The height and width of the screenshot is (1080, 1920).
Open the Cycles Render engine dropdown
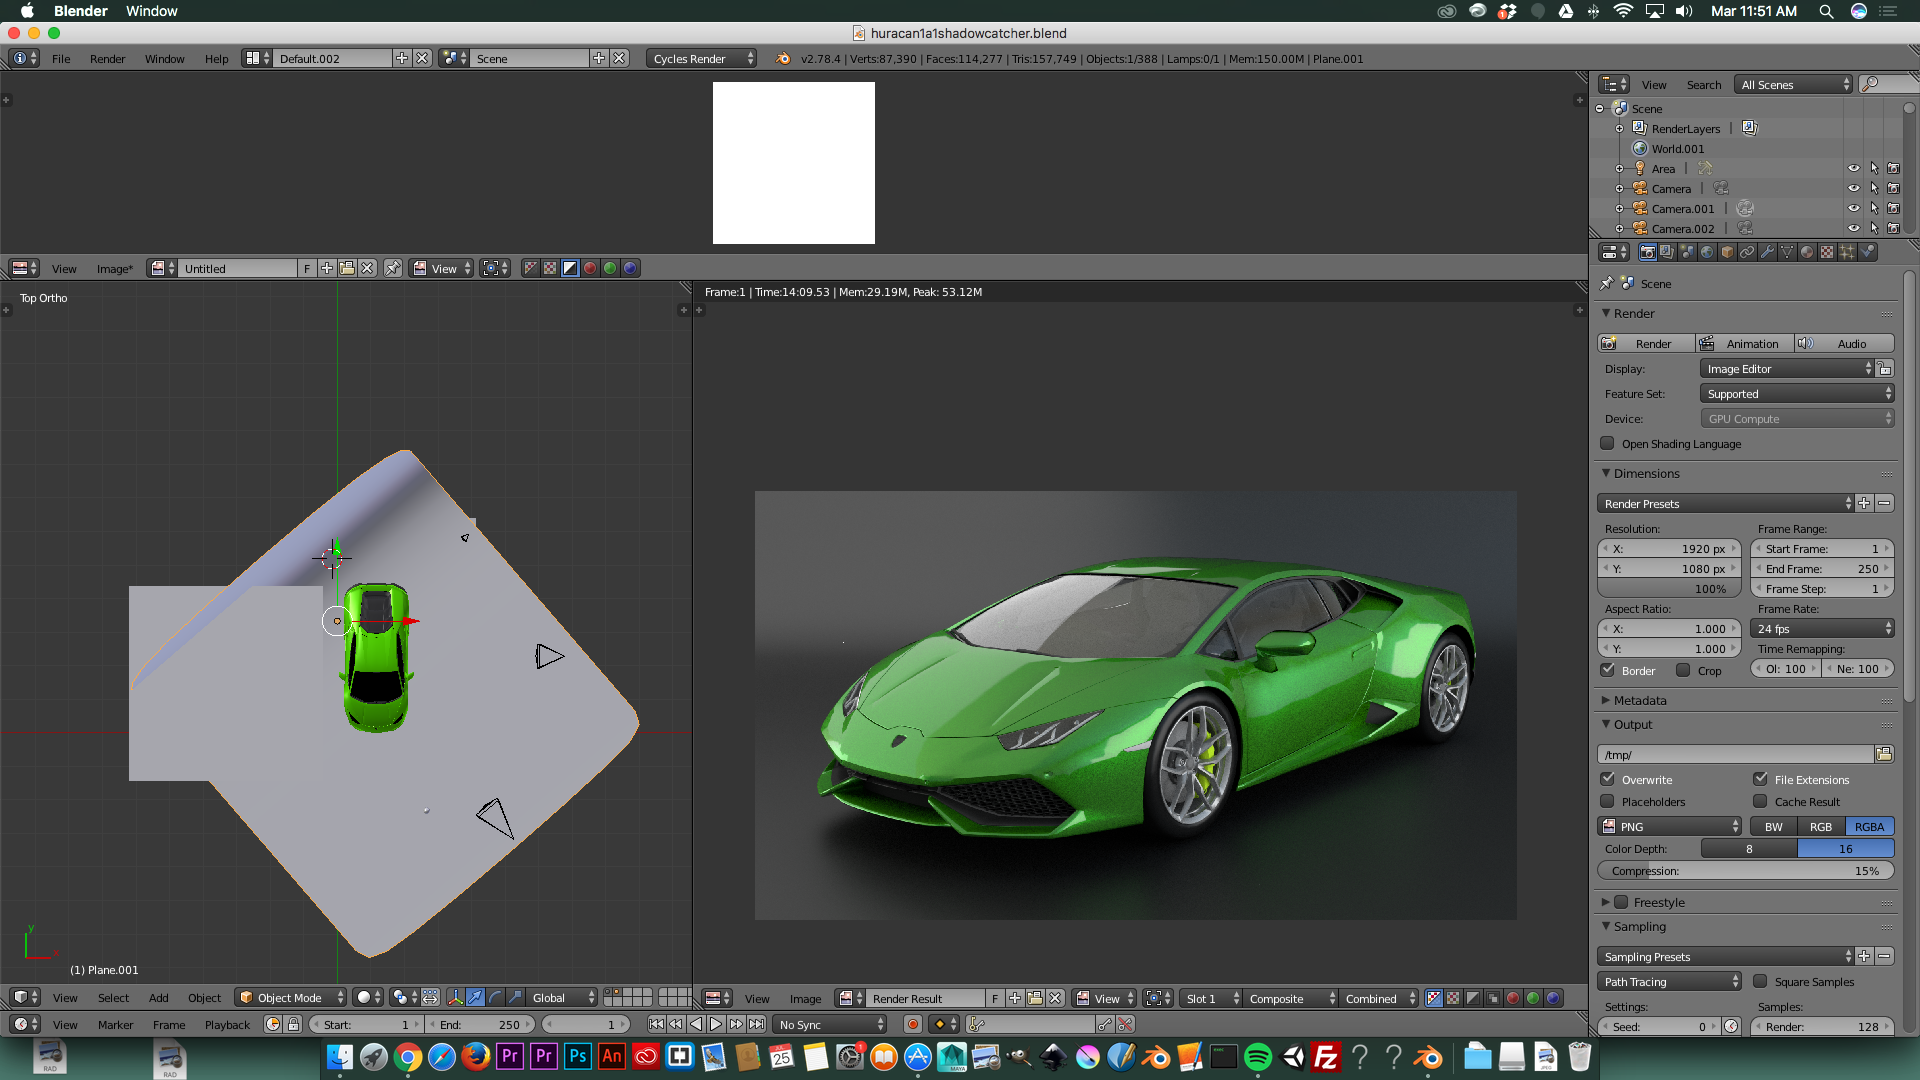702,58
